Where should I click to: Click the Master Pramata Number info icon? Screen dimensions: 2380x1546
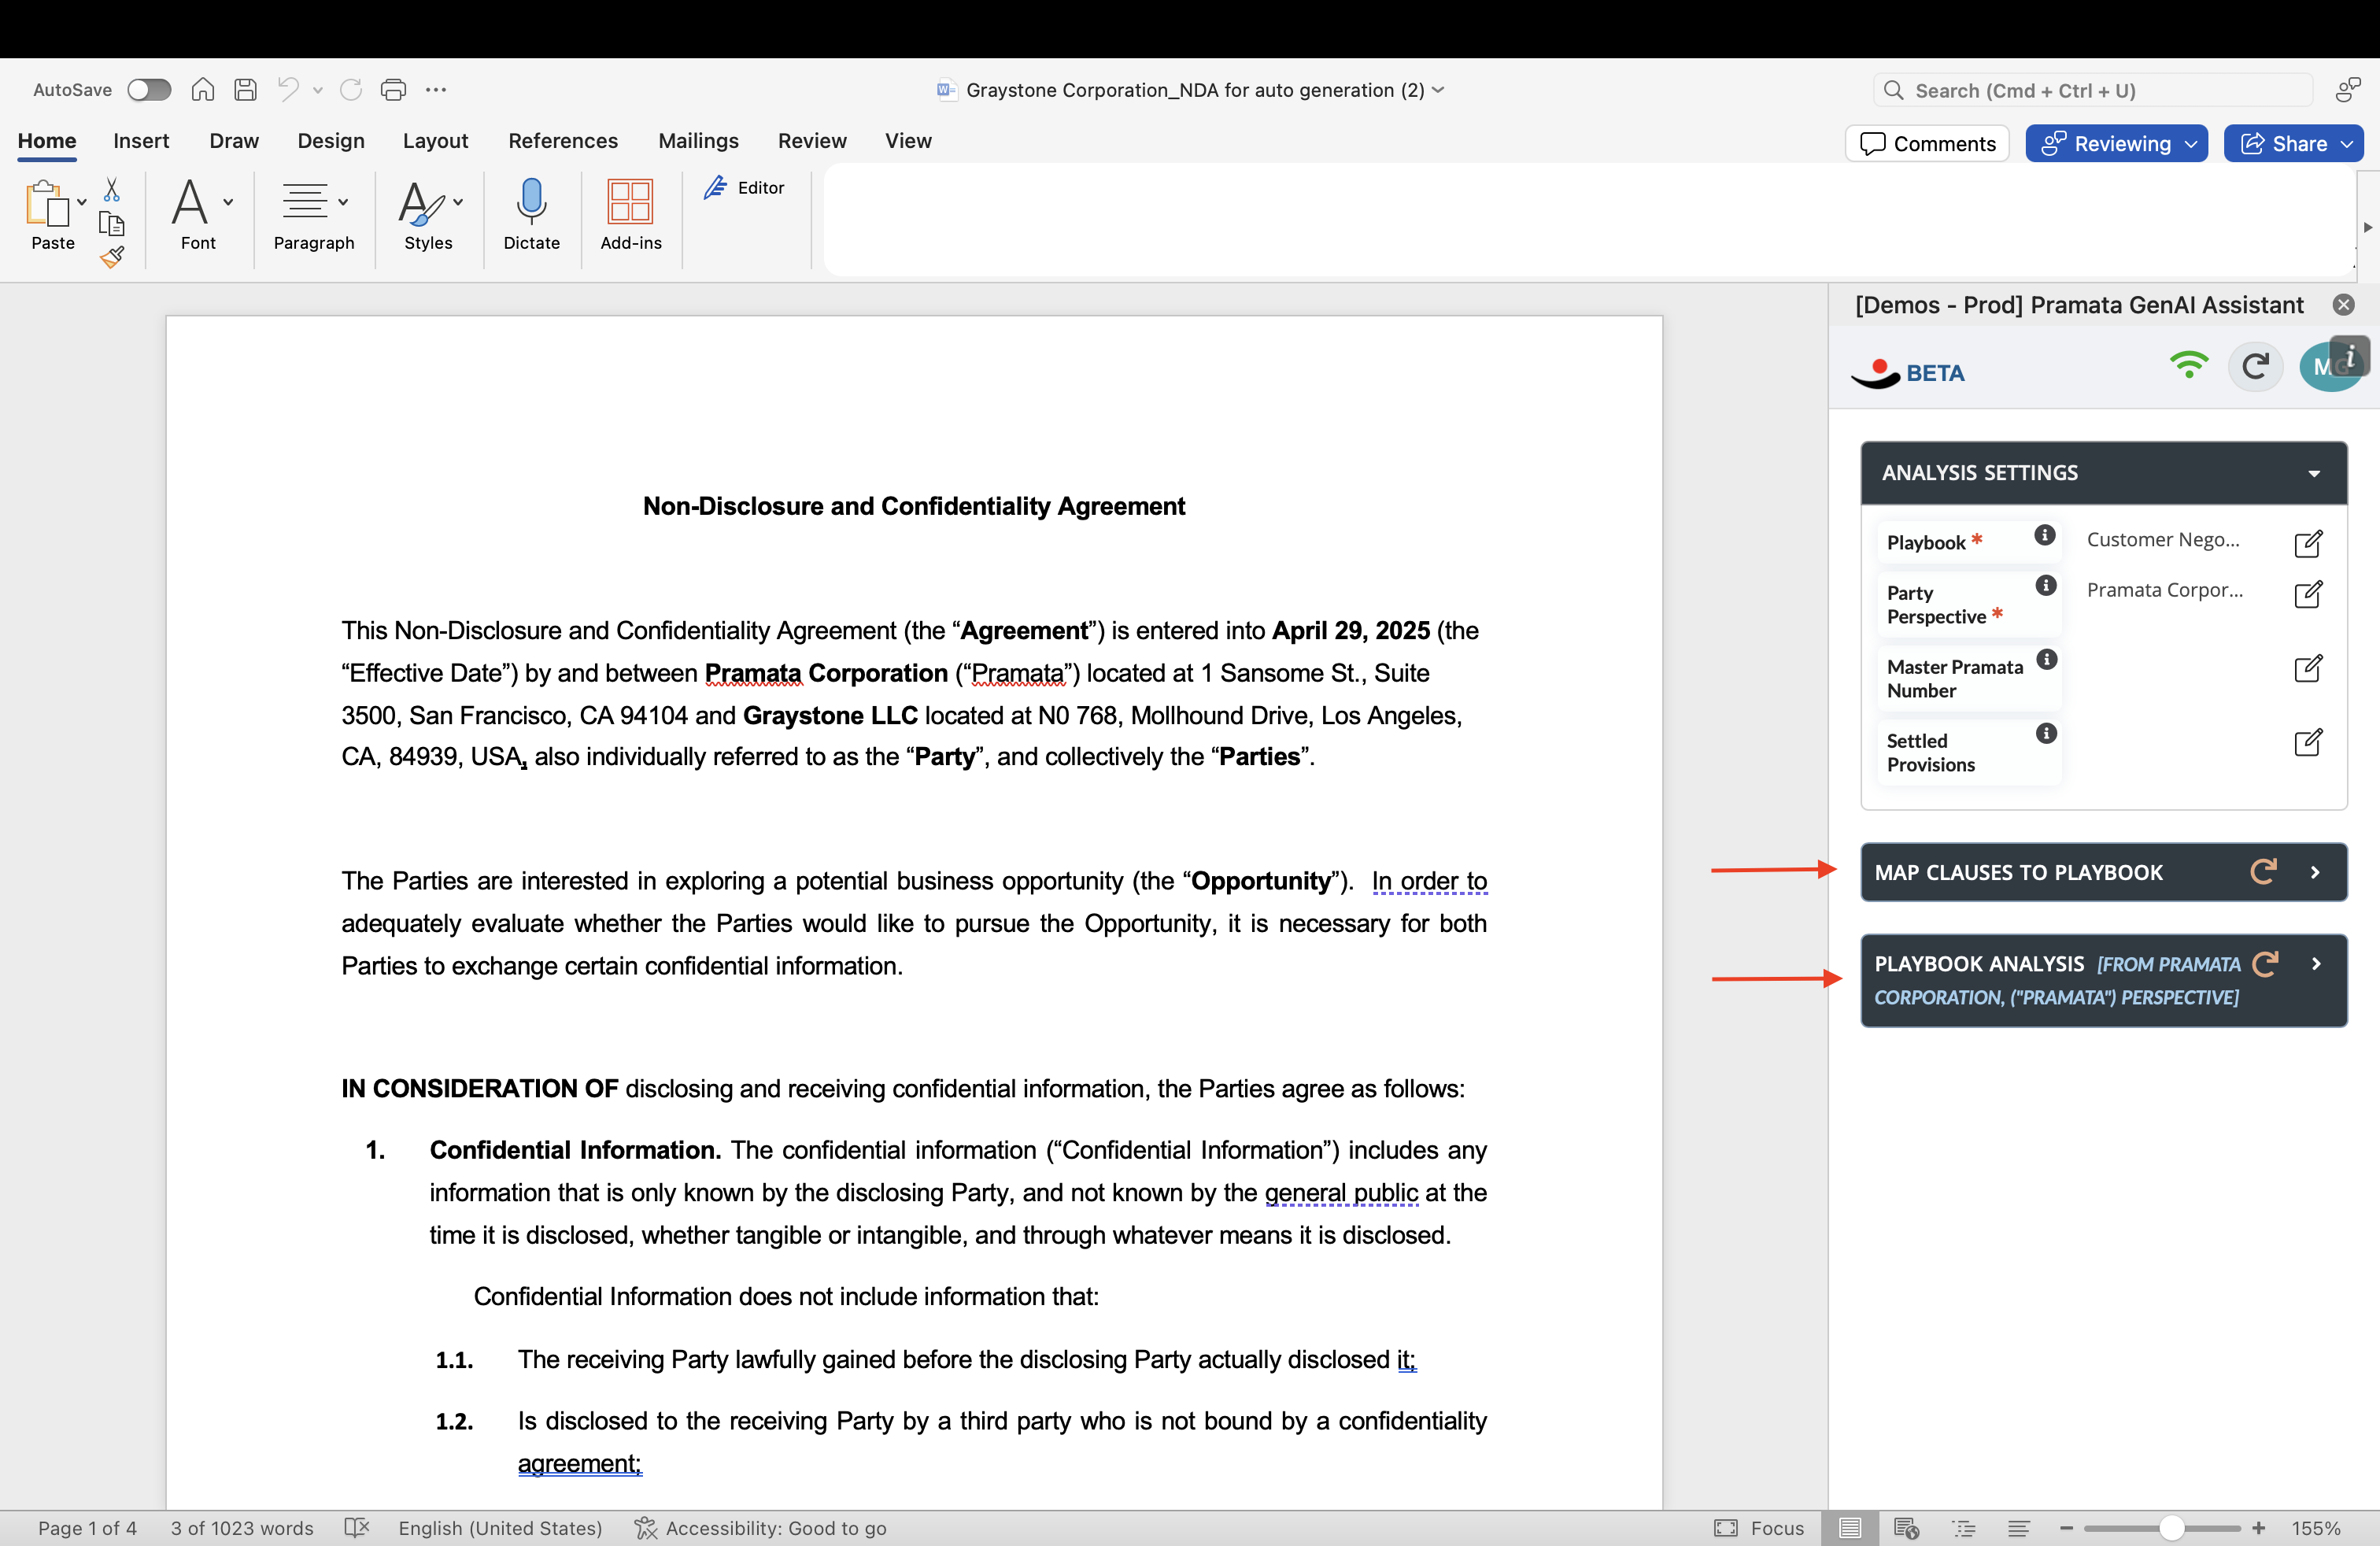pos(2047,660)
